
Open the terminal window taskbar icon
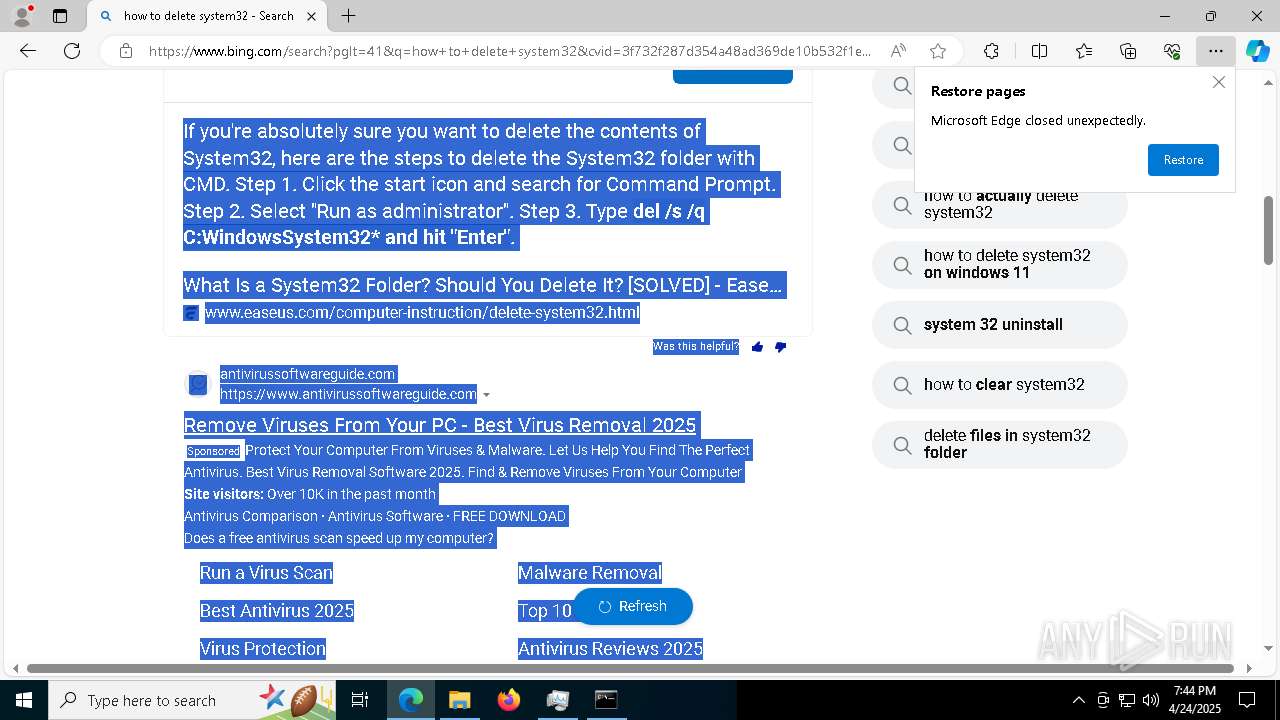[x=606, y=700]
